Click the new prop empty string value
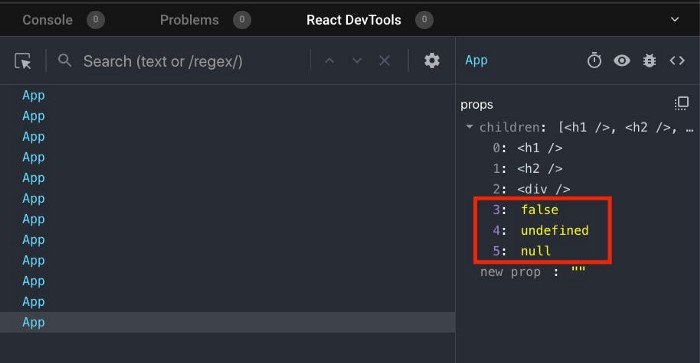The width and height of the screenshot is (700, 363). click(578, 271)
